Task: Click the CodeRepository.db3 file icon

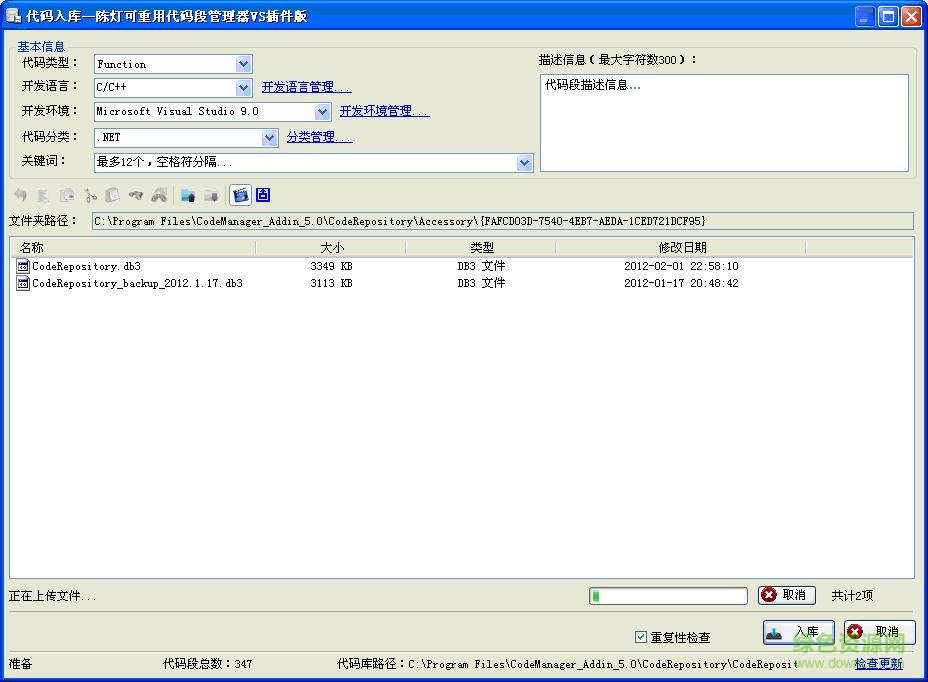Action: coord(23,267)
